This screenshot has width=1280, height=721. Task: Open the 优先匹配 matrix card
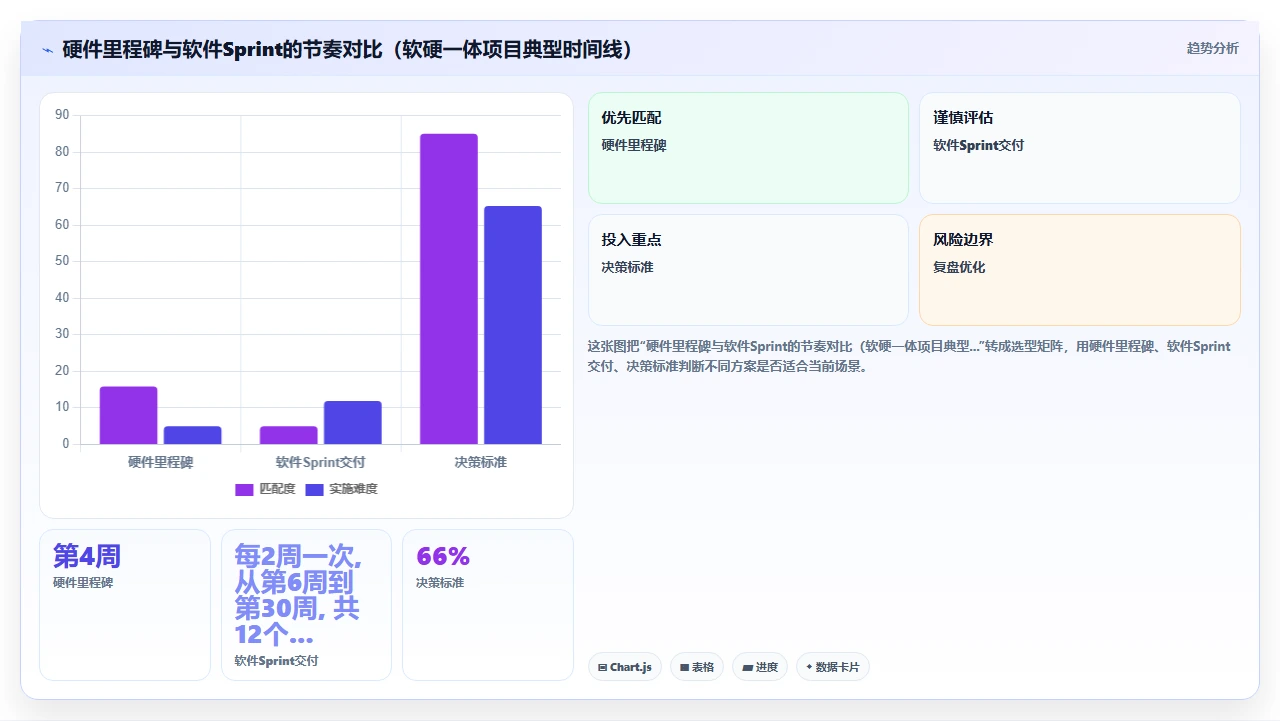(x=748, y=148)
